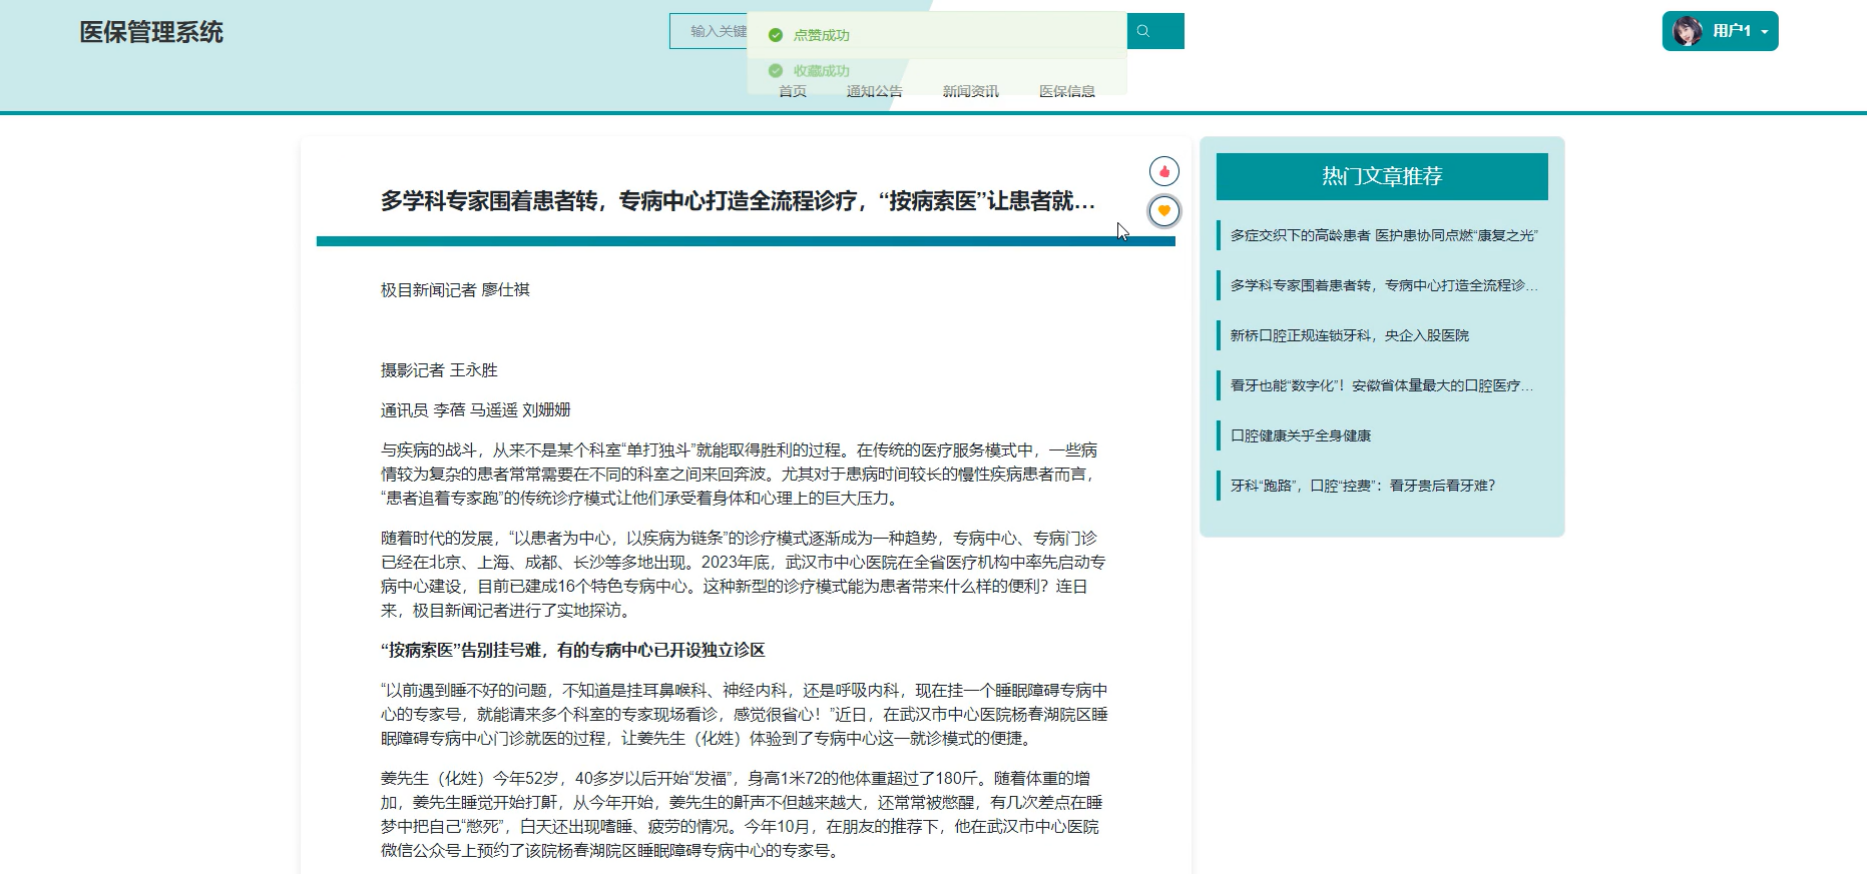Click the thumbs-up like icon
Viewport: 1867px width, 874px height.
(1164, 171)
